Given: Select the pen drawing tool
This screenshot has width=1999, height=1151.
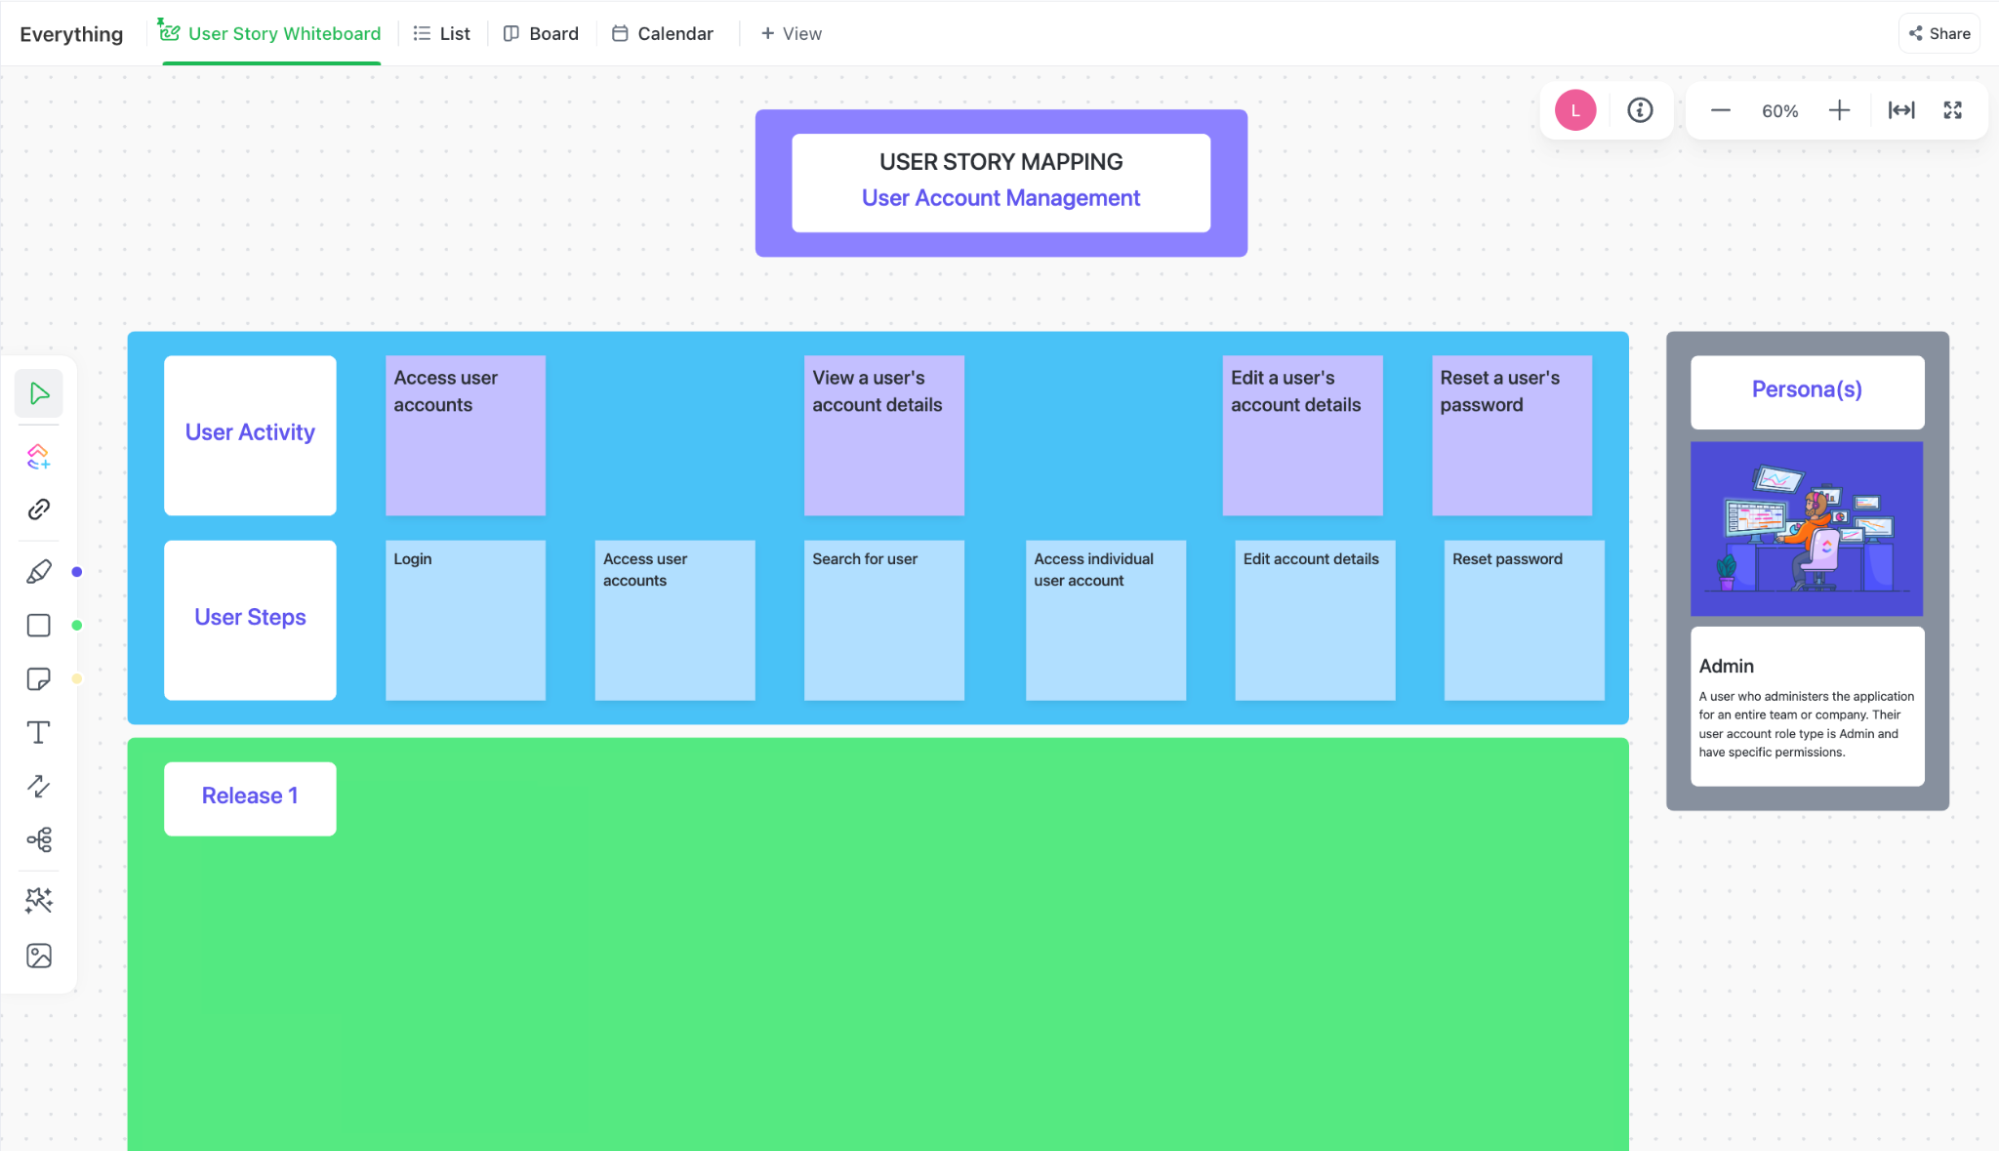Looking at the screenshot, I should click(39, 572).
